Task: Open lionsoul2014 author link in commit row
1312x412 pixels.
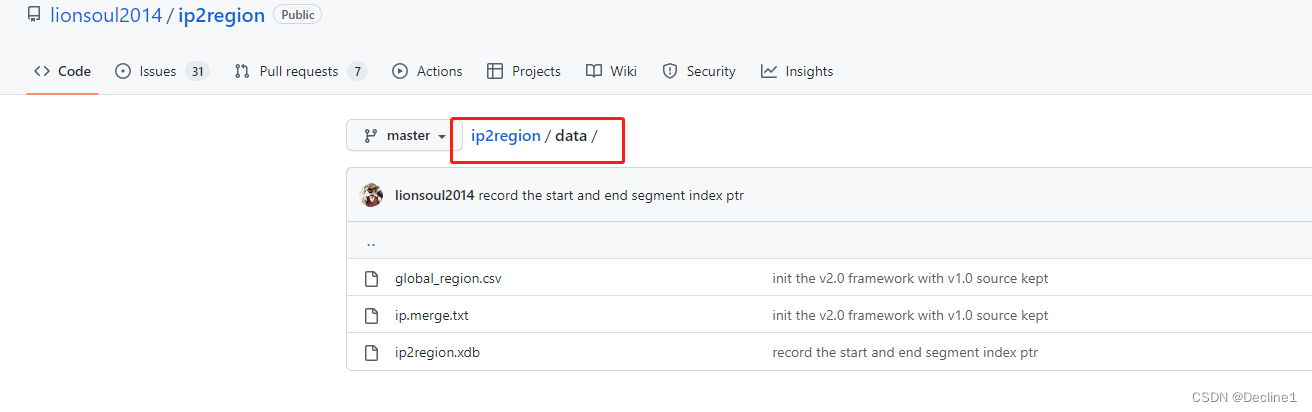Action: point(435,195)
